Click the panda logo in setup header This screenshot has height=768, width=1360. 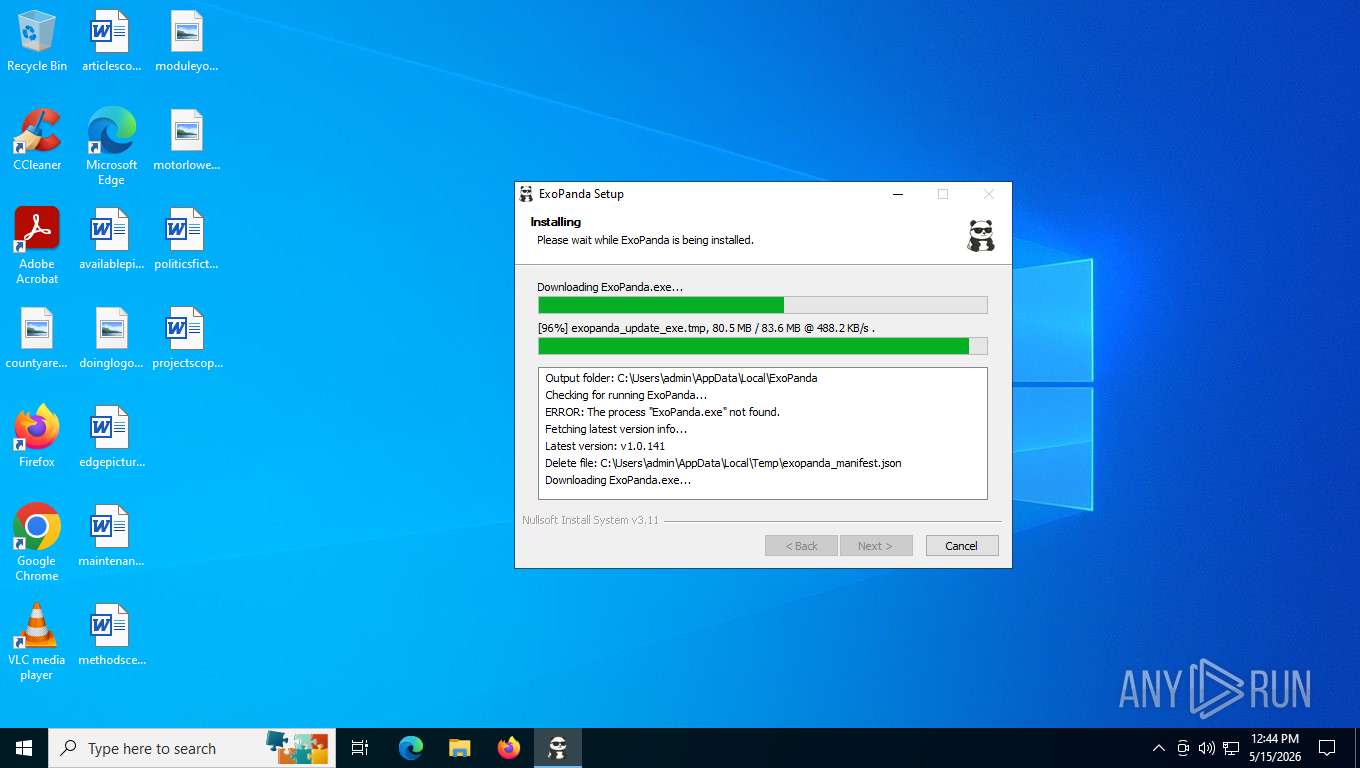981,235
